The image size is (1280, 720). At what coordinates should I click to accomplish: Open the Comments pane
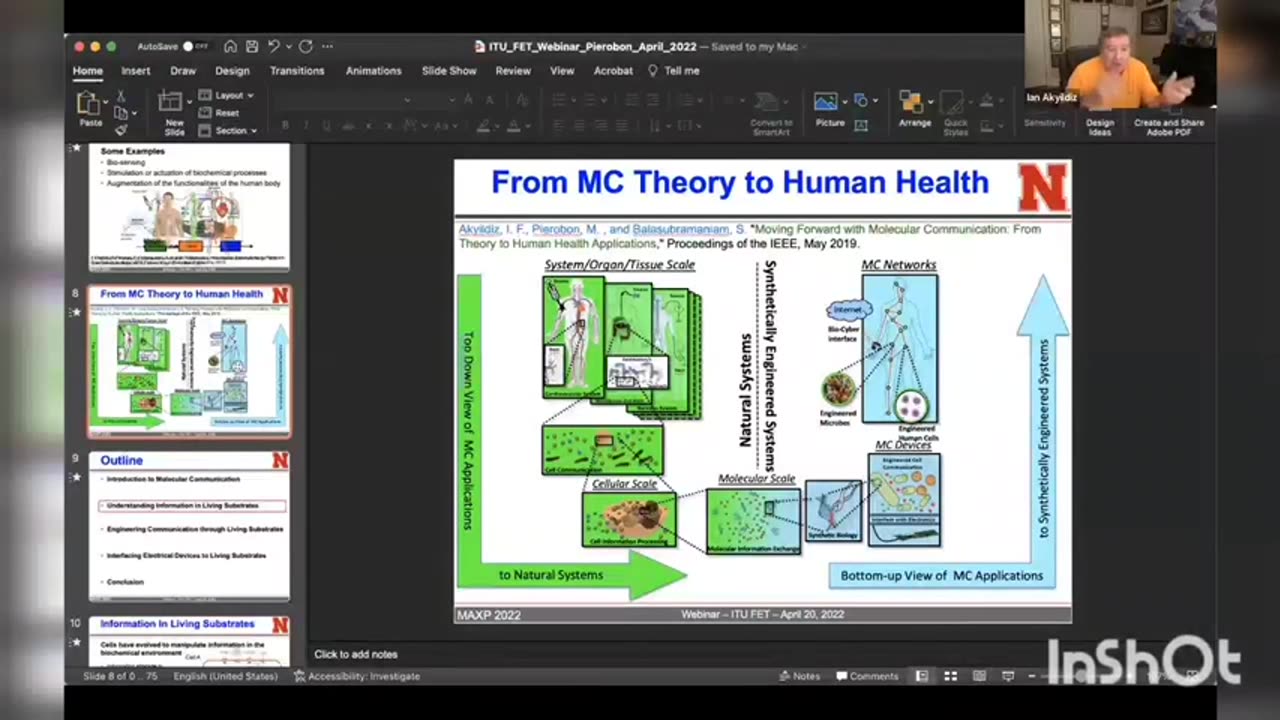coord(867,676)
